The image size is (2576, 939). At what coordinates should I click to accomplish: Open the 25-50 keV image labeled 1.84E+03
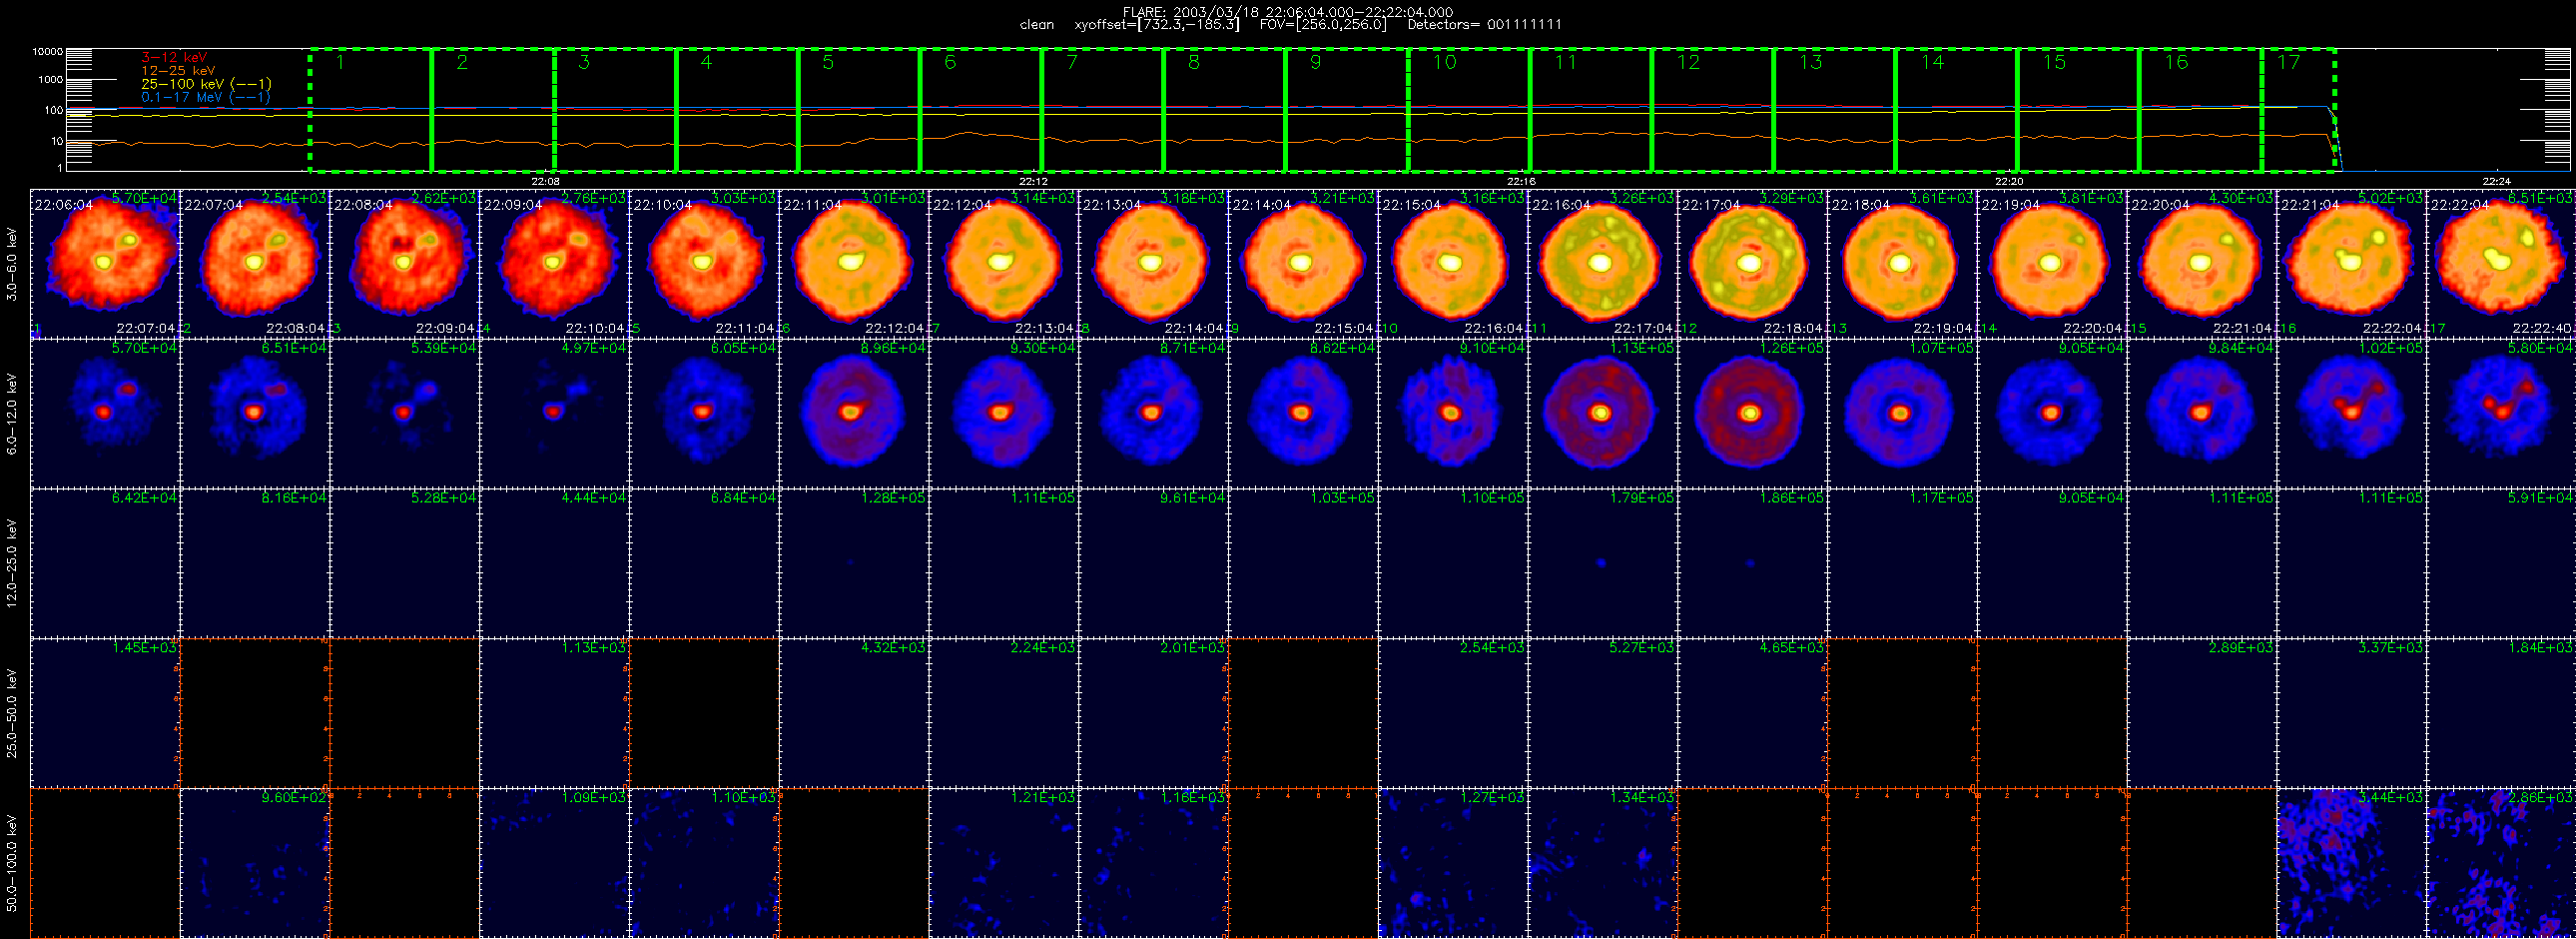coord(2501,713)
